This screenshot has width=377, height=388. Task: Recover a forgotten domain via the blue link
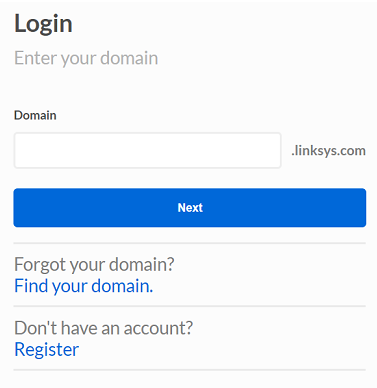pos(83,286)
